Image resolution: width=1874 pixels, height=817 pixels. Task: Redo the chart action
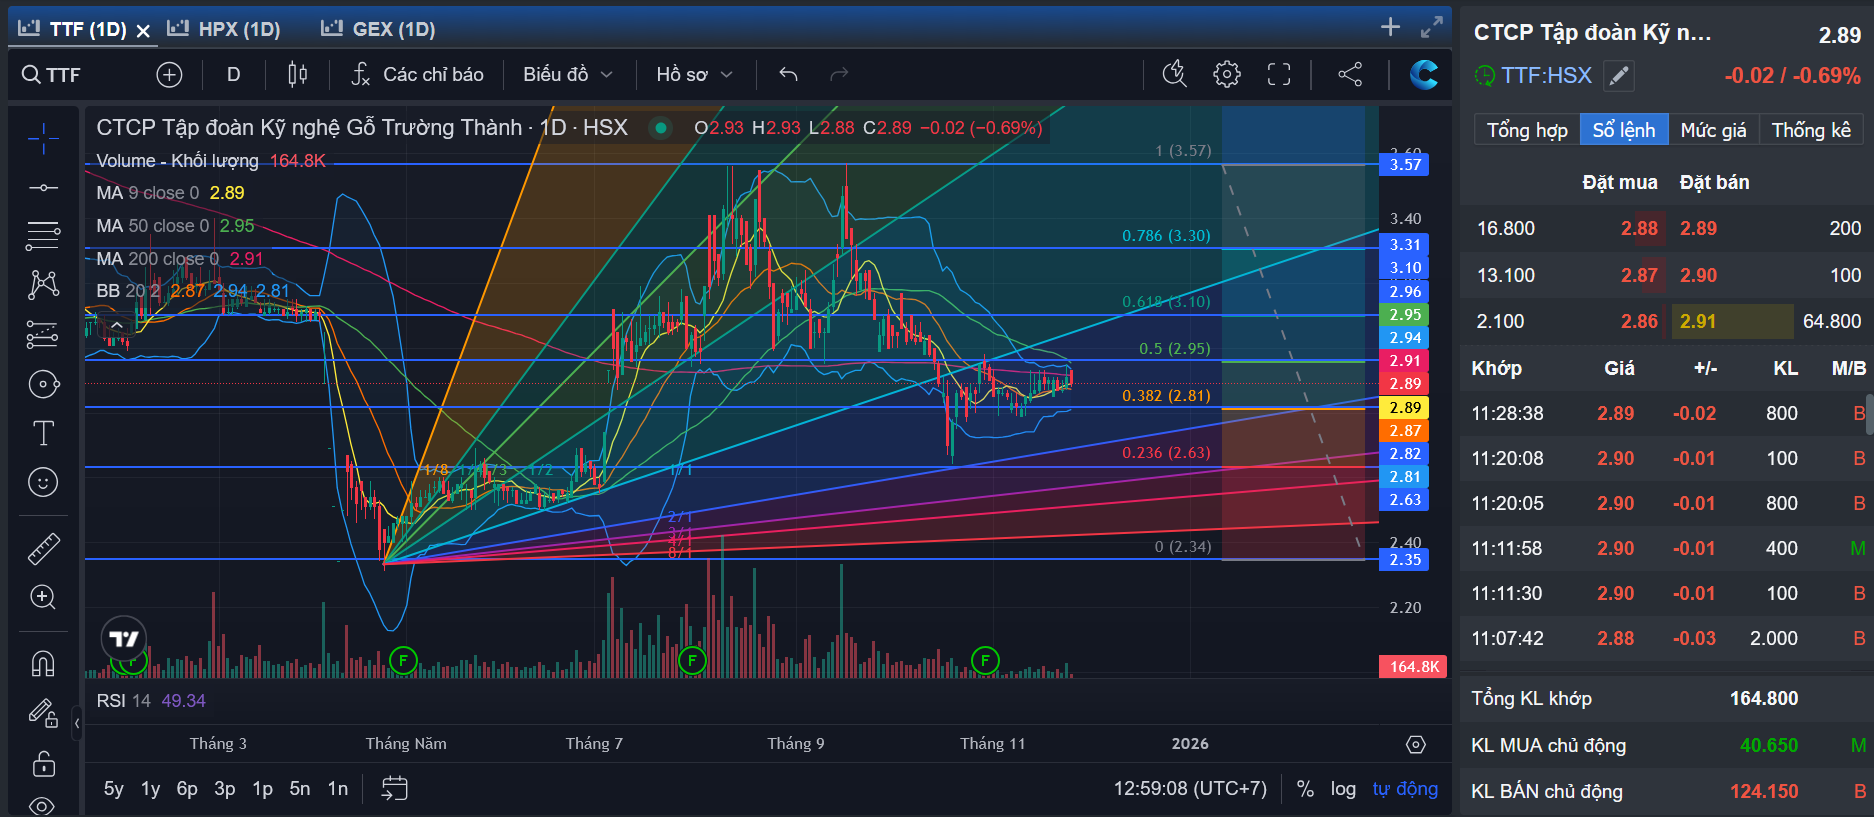(839, 75)
